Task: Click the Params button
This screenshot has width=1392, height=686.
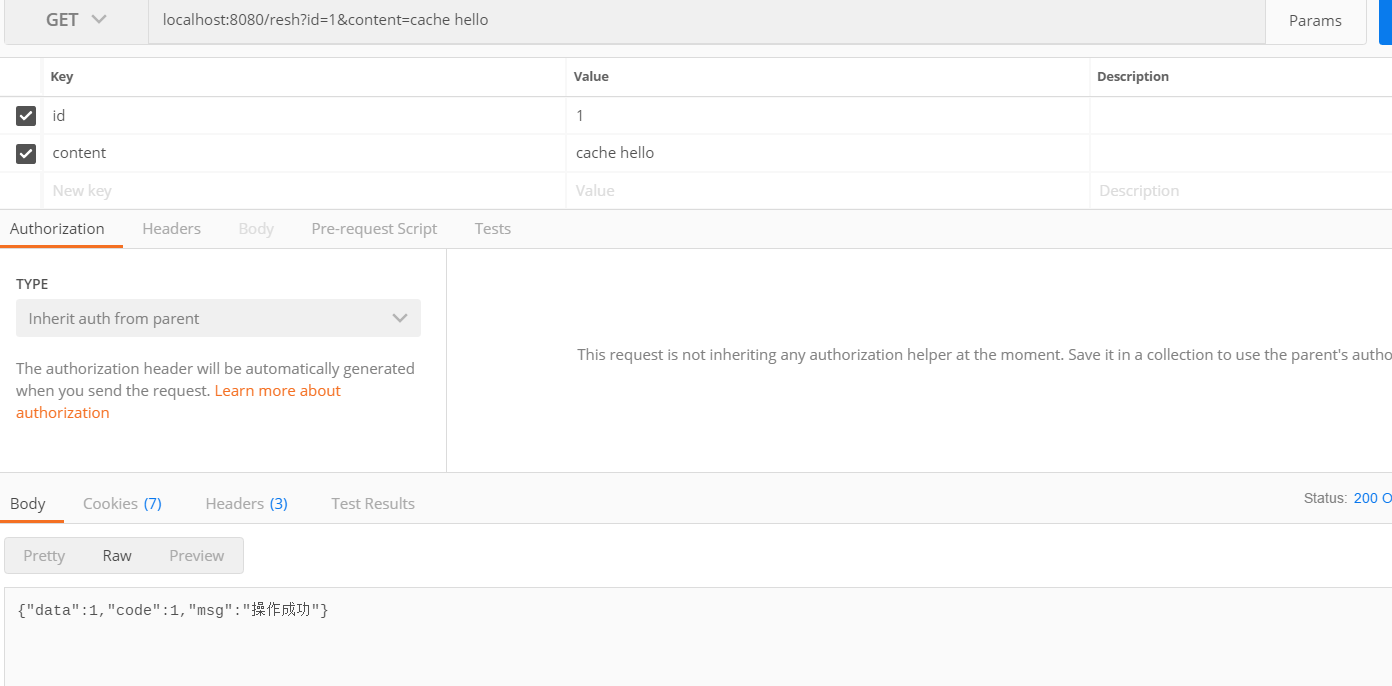Action: click(x=1314, y=20)
